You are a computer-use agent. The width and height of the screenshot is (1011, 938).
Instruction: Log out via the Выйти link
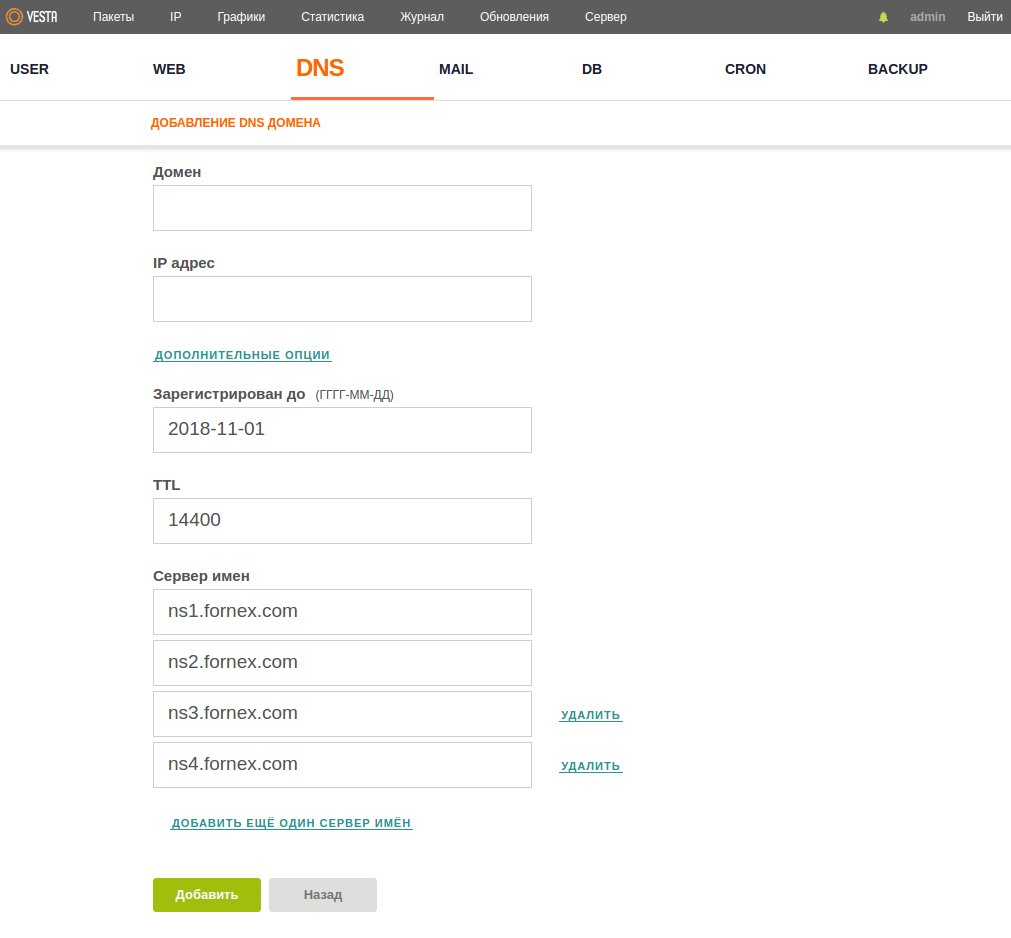click(x=985, y=17)
